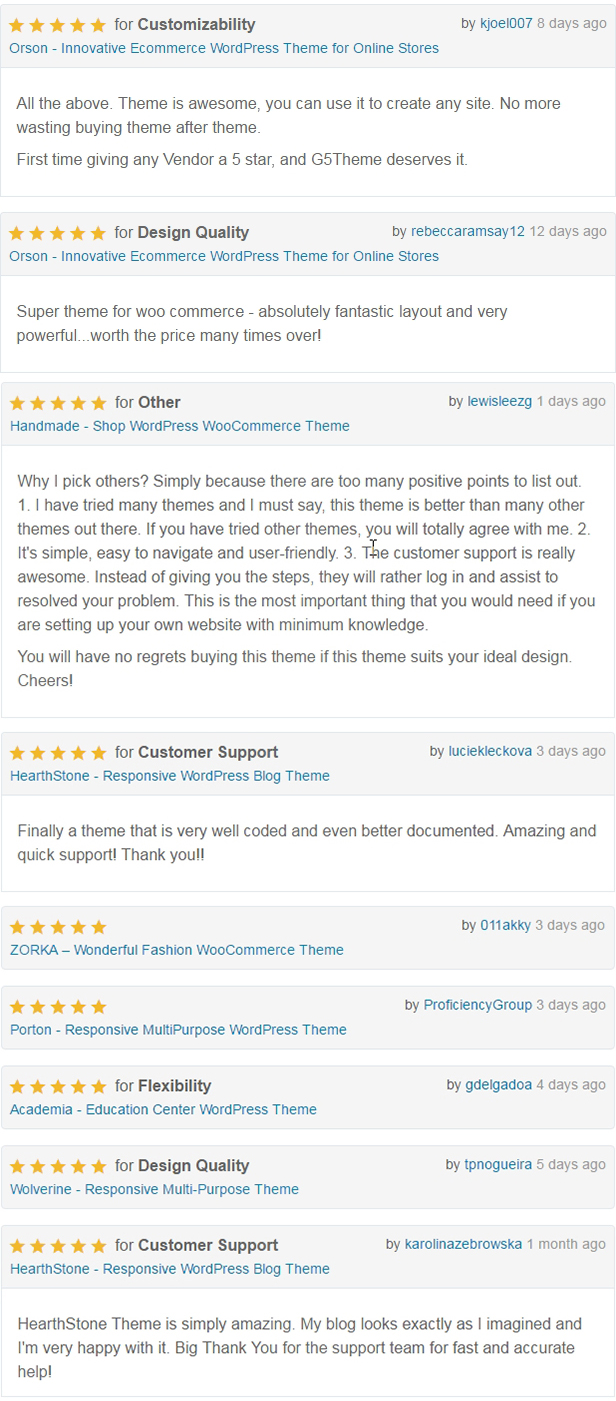Visit lewisleezg's author page
Image resolution: width=616 pixels, height=1401 pixels.
pyautogui.click(x=499, y=401)
